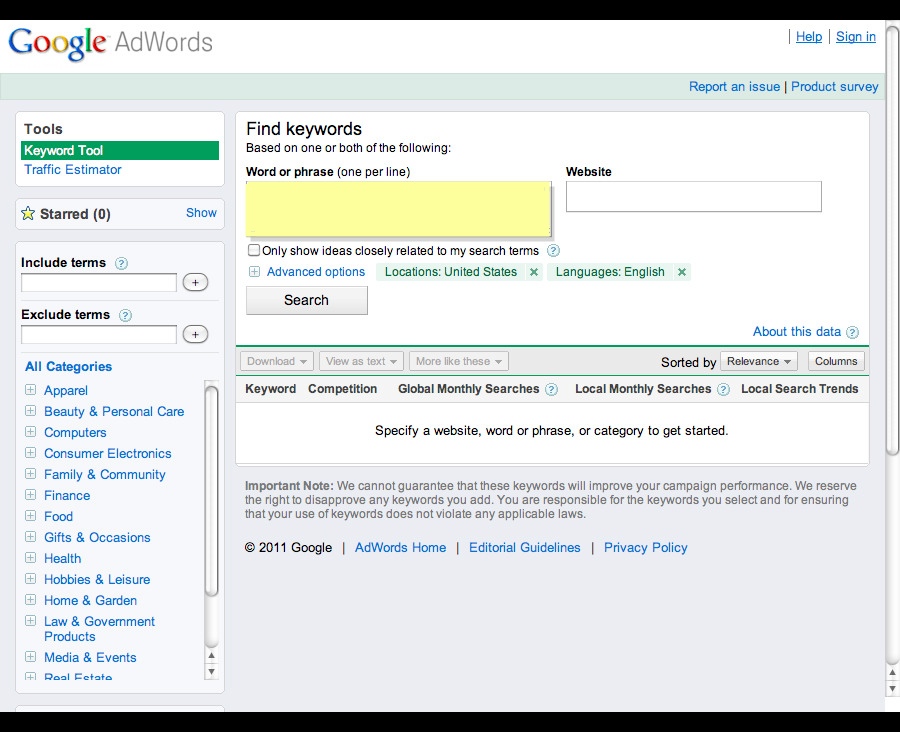The width and height of the screenshot is (900, 732).
Task: Go to AdWords Home
Action: pos(400,548)
